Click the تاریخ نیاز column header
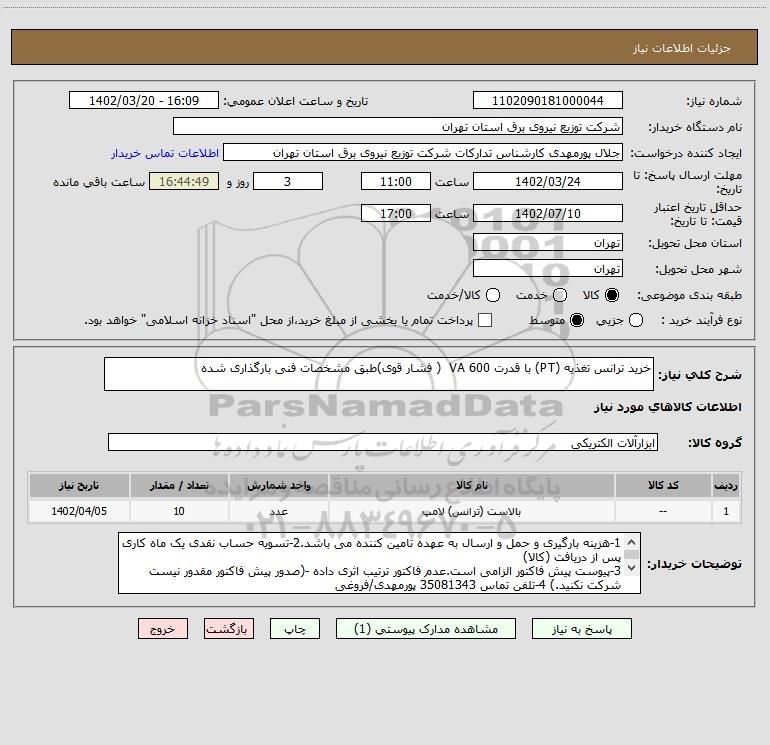 [79, 485]
